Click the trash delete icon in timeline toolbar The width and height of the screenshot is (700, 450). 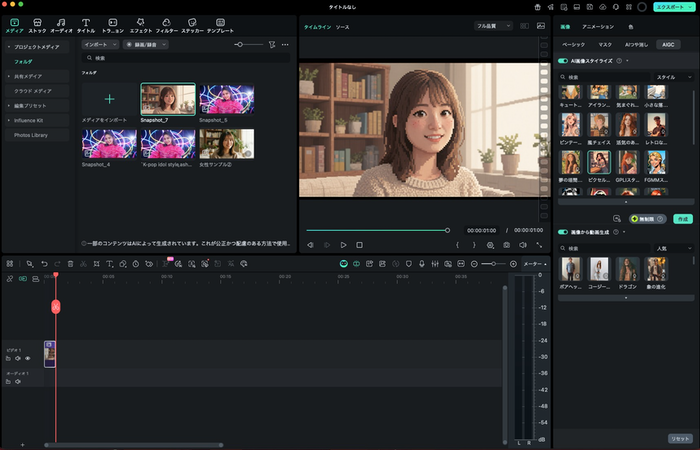[x=70, y=263]
